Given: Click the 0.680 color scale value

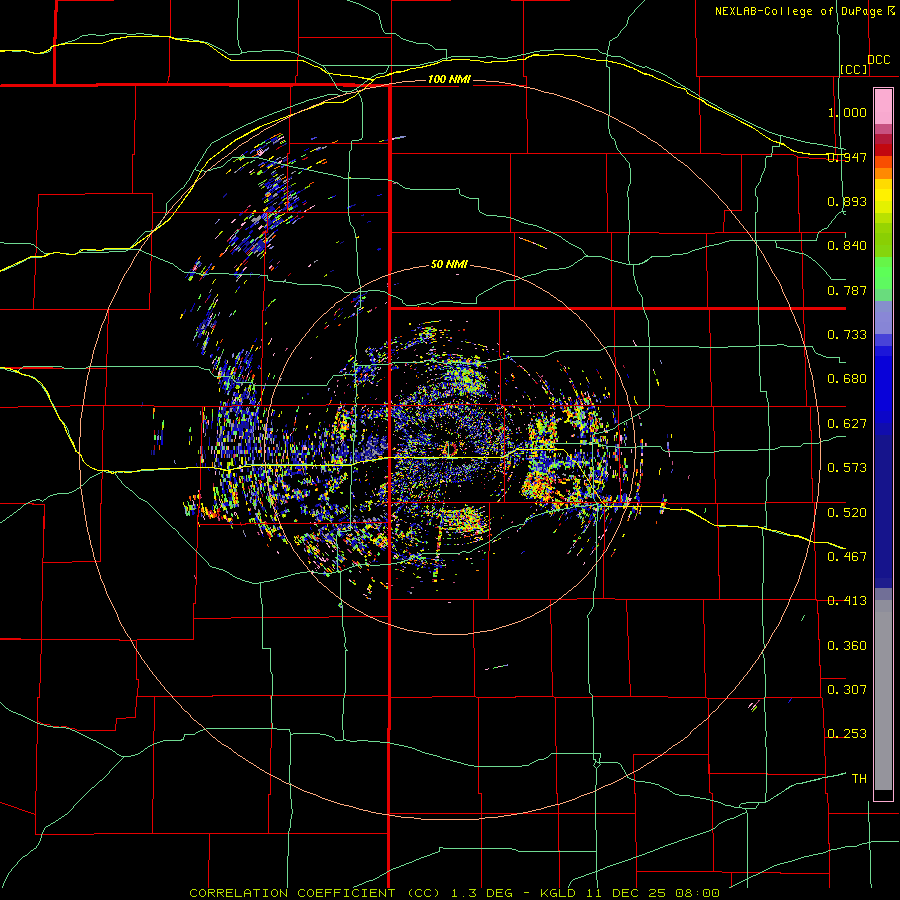Looking at the screenshot, I should (x=847, y=379).
